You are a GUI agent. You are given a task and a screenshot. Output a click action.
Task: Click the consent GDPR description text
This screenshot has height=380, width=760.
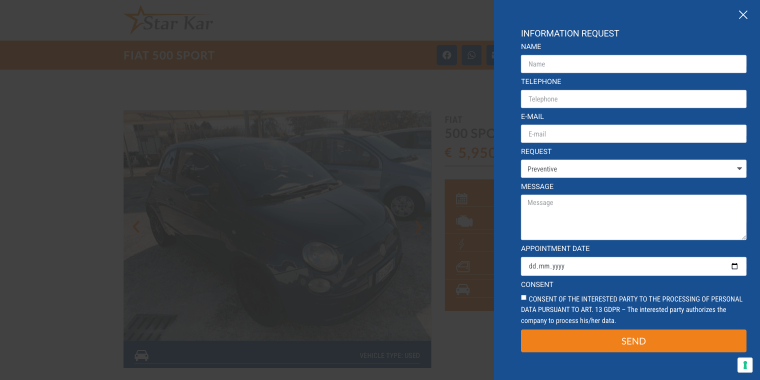(x=632, y=310)
